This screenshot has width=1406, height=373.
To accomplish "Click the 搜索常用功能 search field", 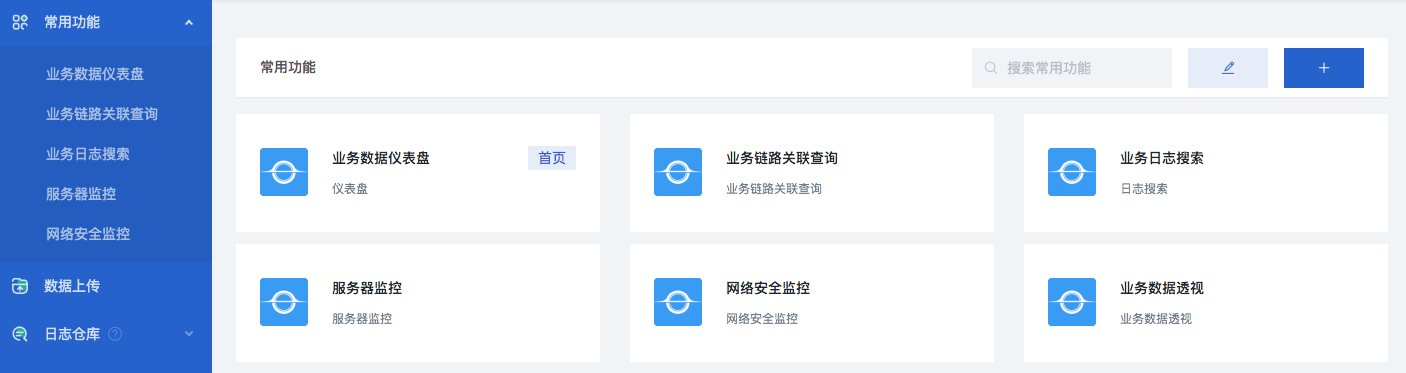I will click(1072, 68).
